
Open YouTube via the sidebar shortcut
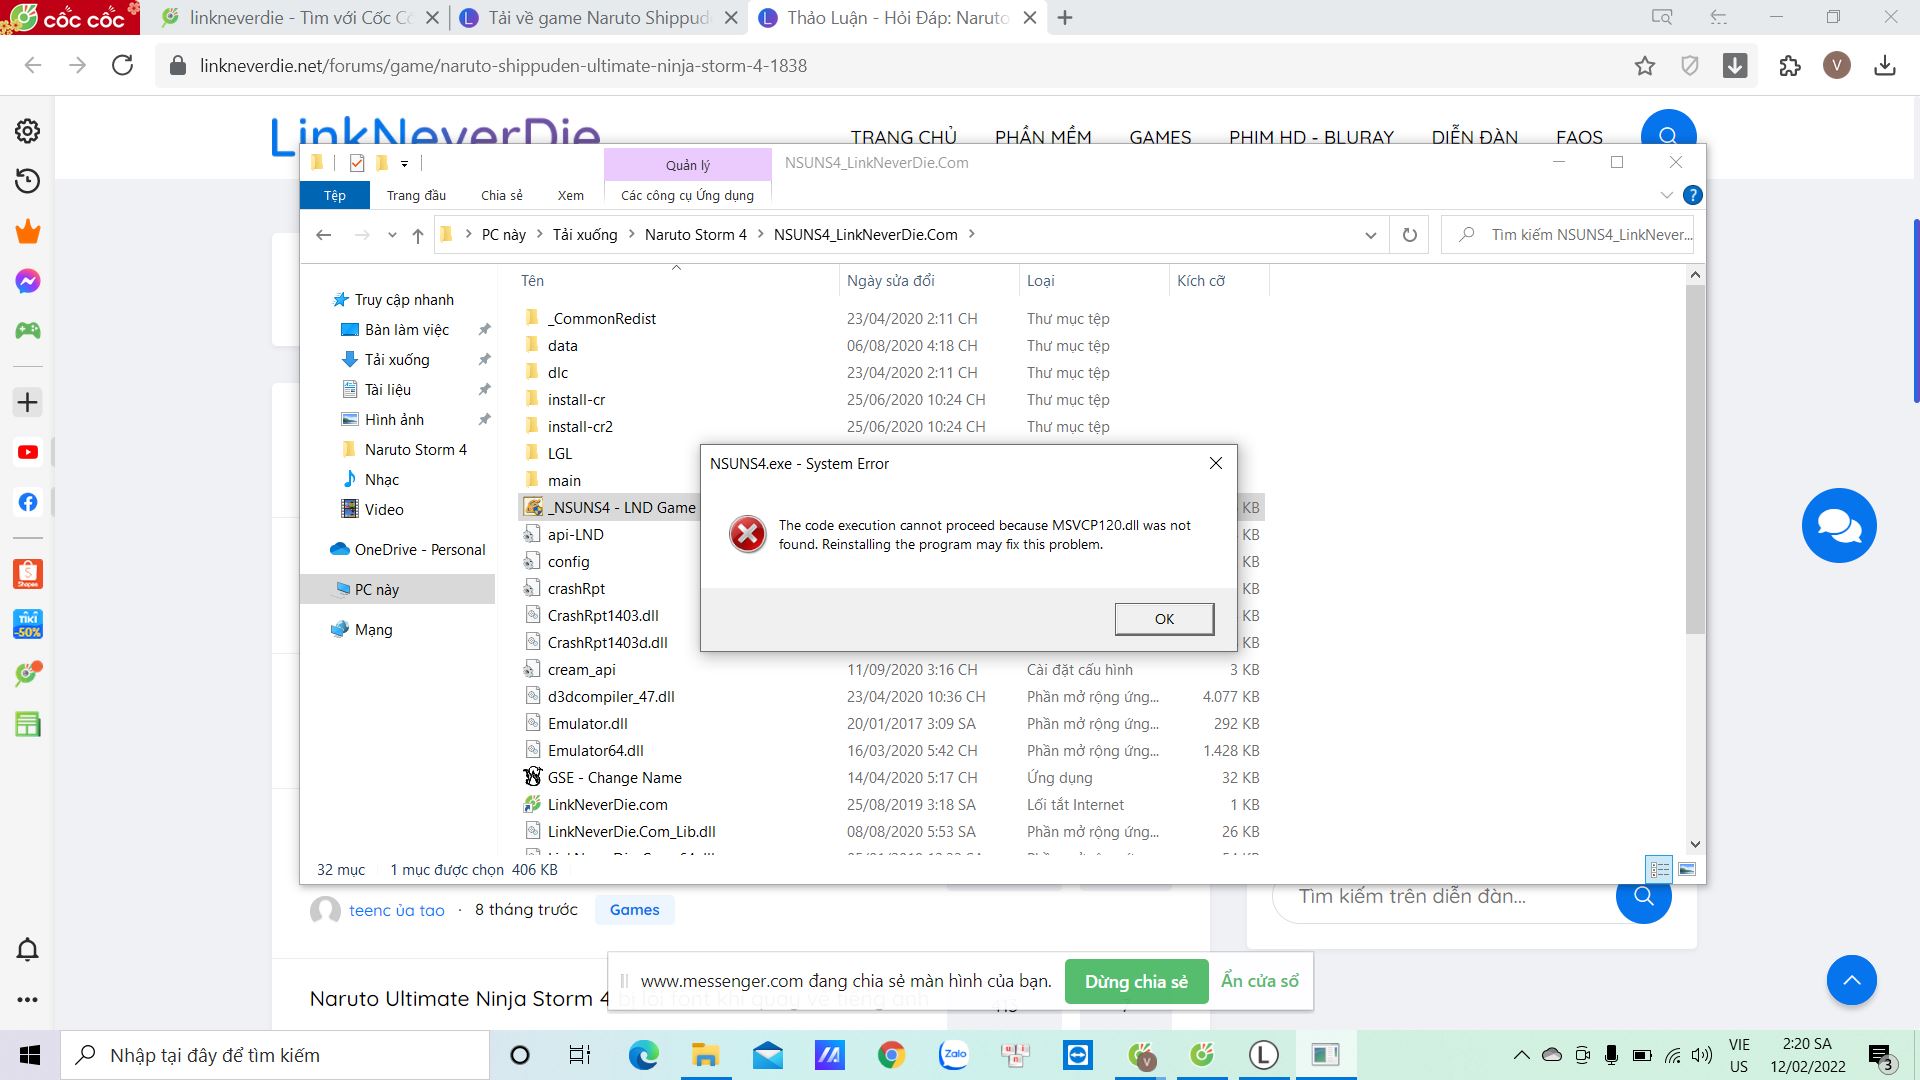click(28, 451)
